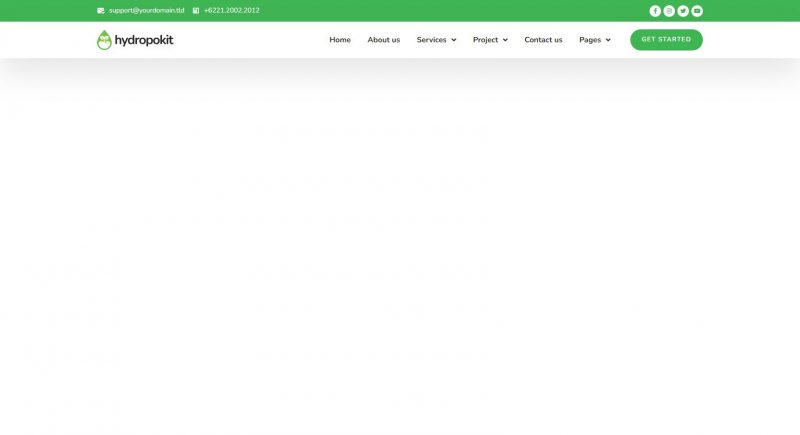Open the About us page
Screen dimensions: 800x435
click(x=383, y=40)
